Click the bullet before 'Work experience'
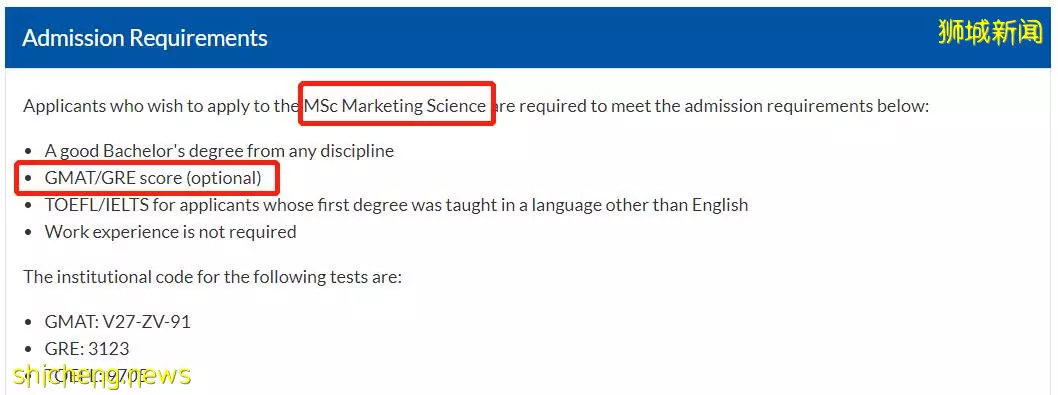The image size is (1058, 395). [x=28, y=233]
